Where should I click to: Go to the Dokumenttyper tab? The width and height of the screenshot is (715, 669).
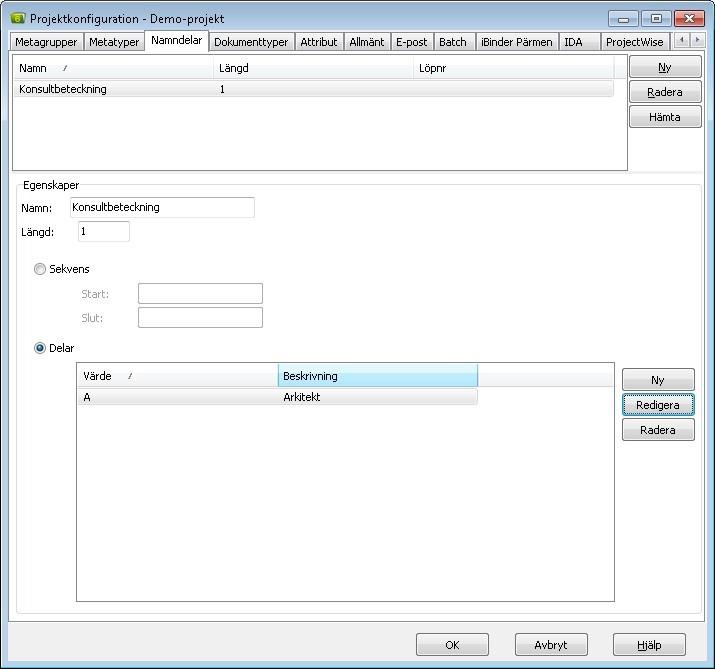(x=251, y=42)
